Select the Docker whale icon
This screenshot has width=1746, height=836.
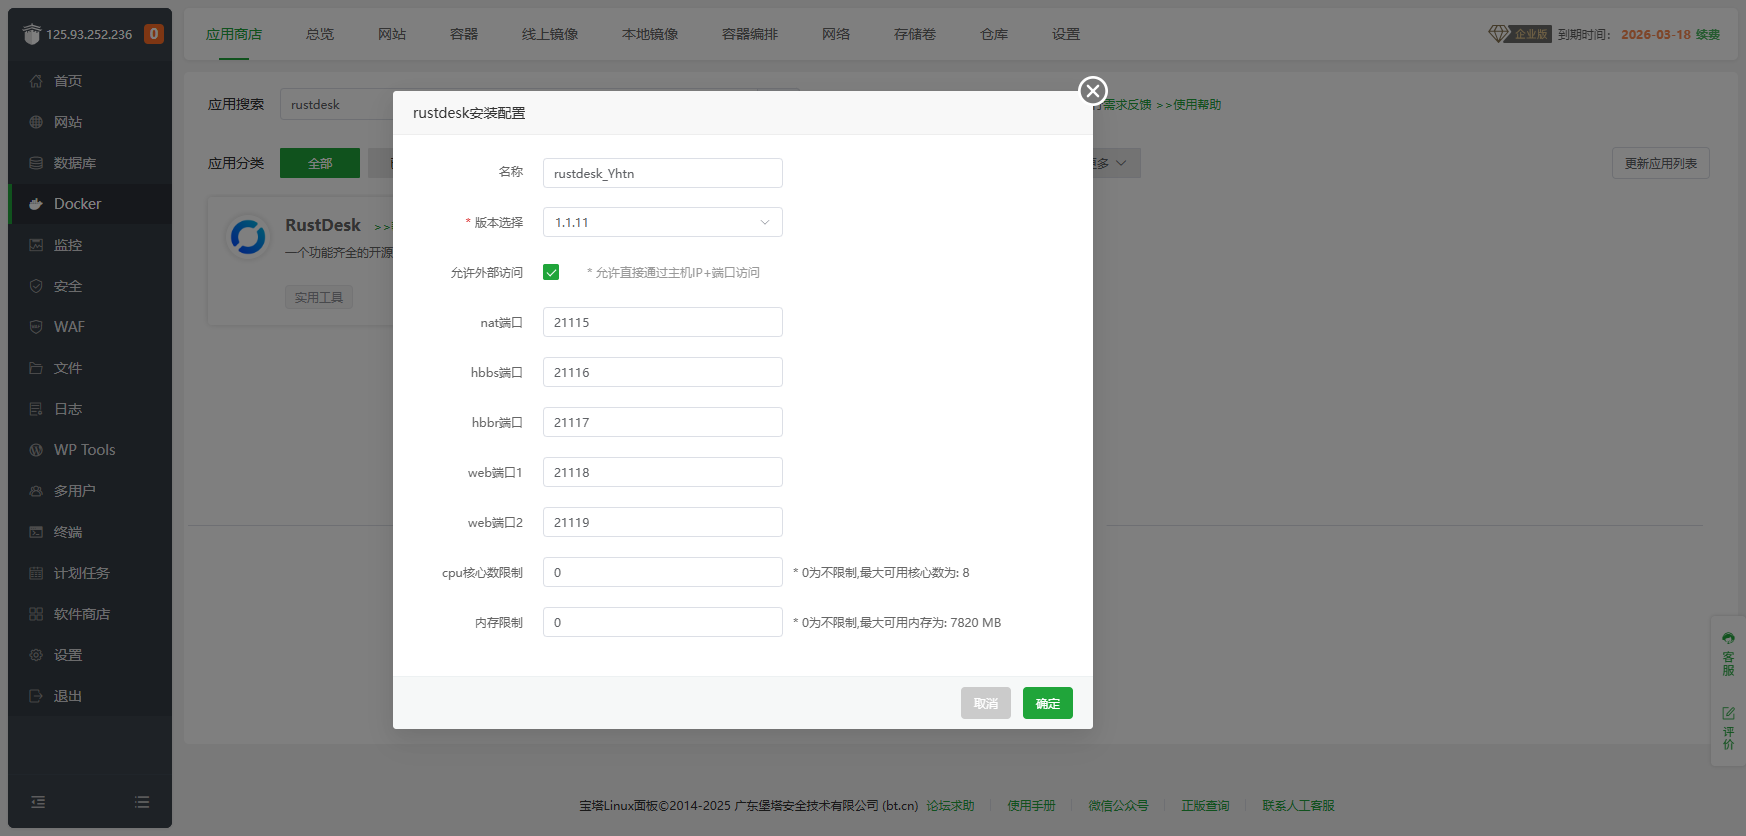[36, 204]
